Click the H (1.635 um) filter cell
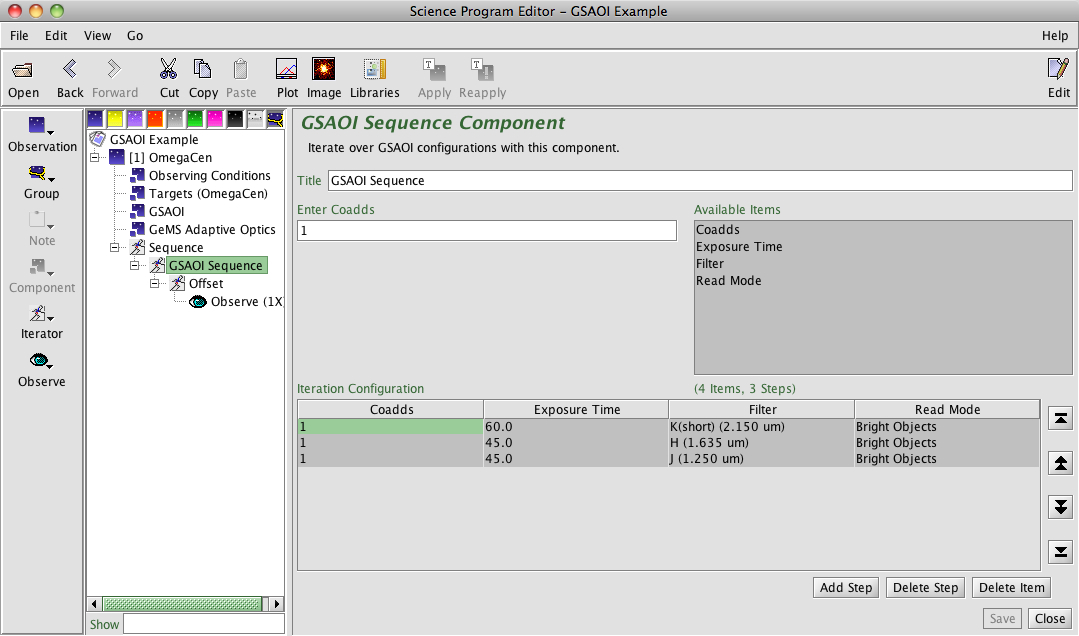This screenshot has height=636, width=1079. click(761, 443)
